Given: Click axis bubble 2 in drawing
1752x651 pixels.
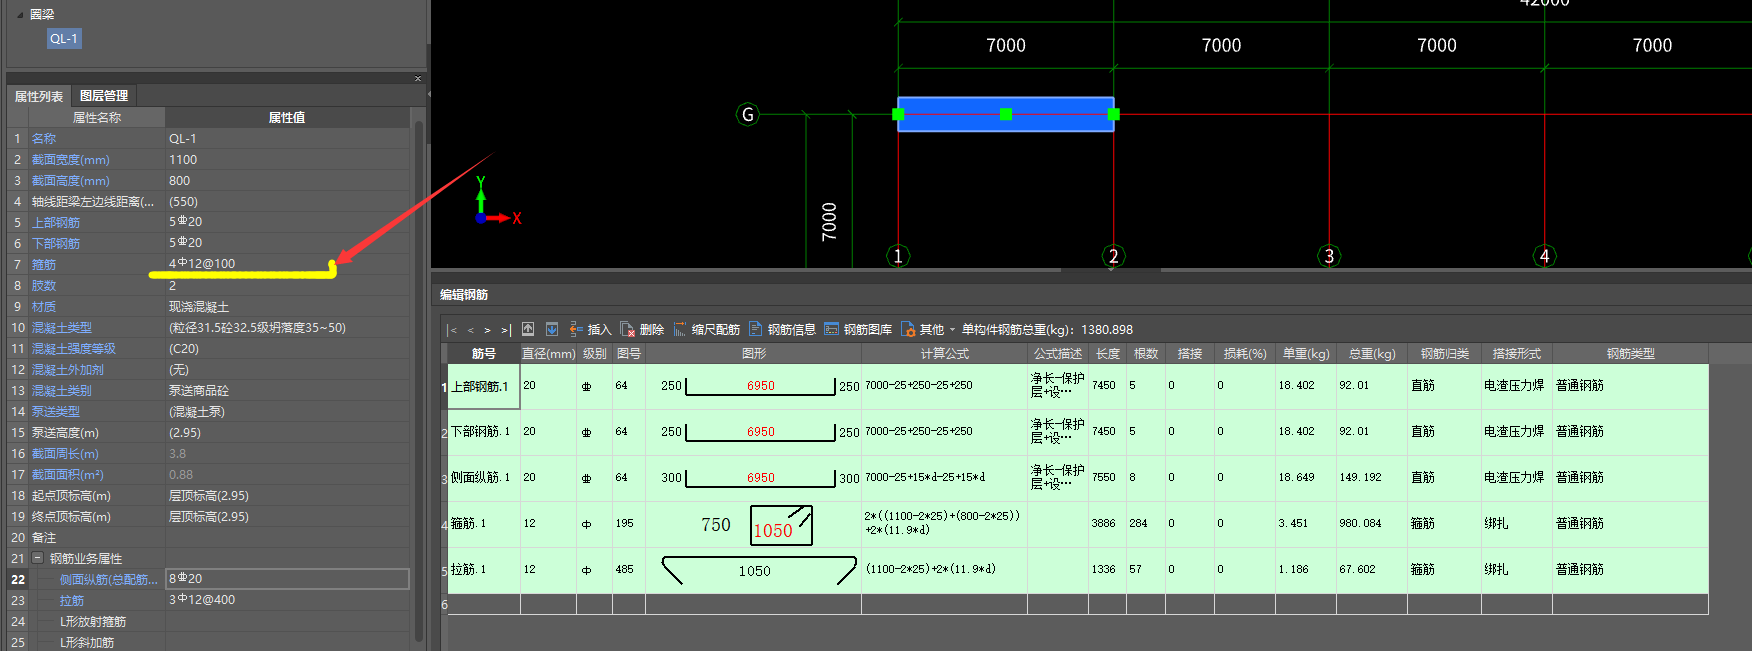Looking at the screenshot, I should pyautogui.click(x=1114, y=256).
